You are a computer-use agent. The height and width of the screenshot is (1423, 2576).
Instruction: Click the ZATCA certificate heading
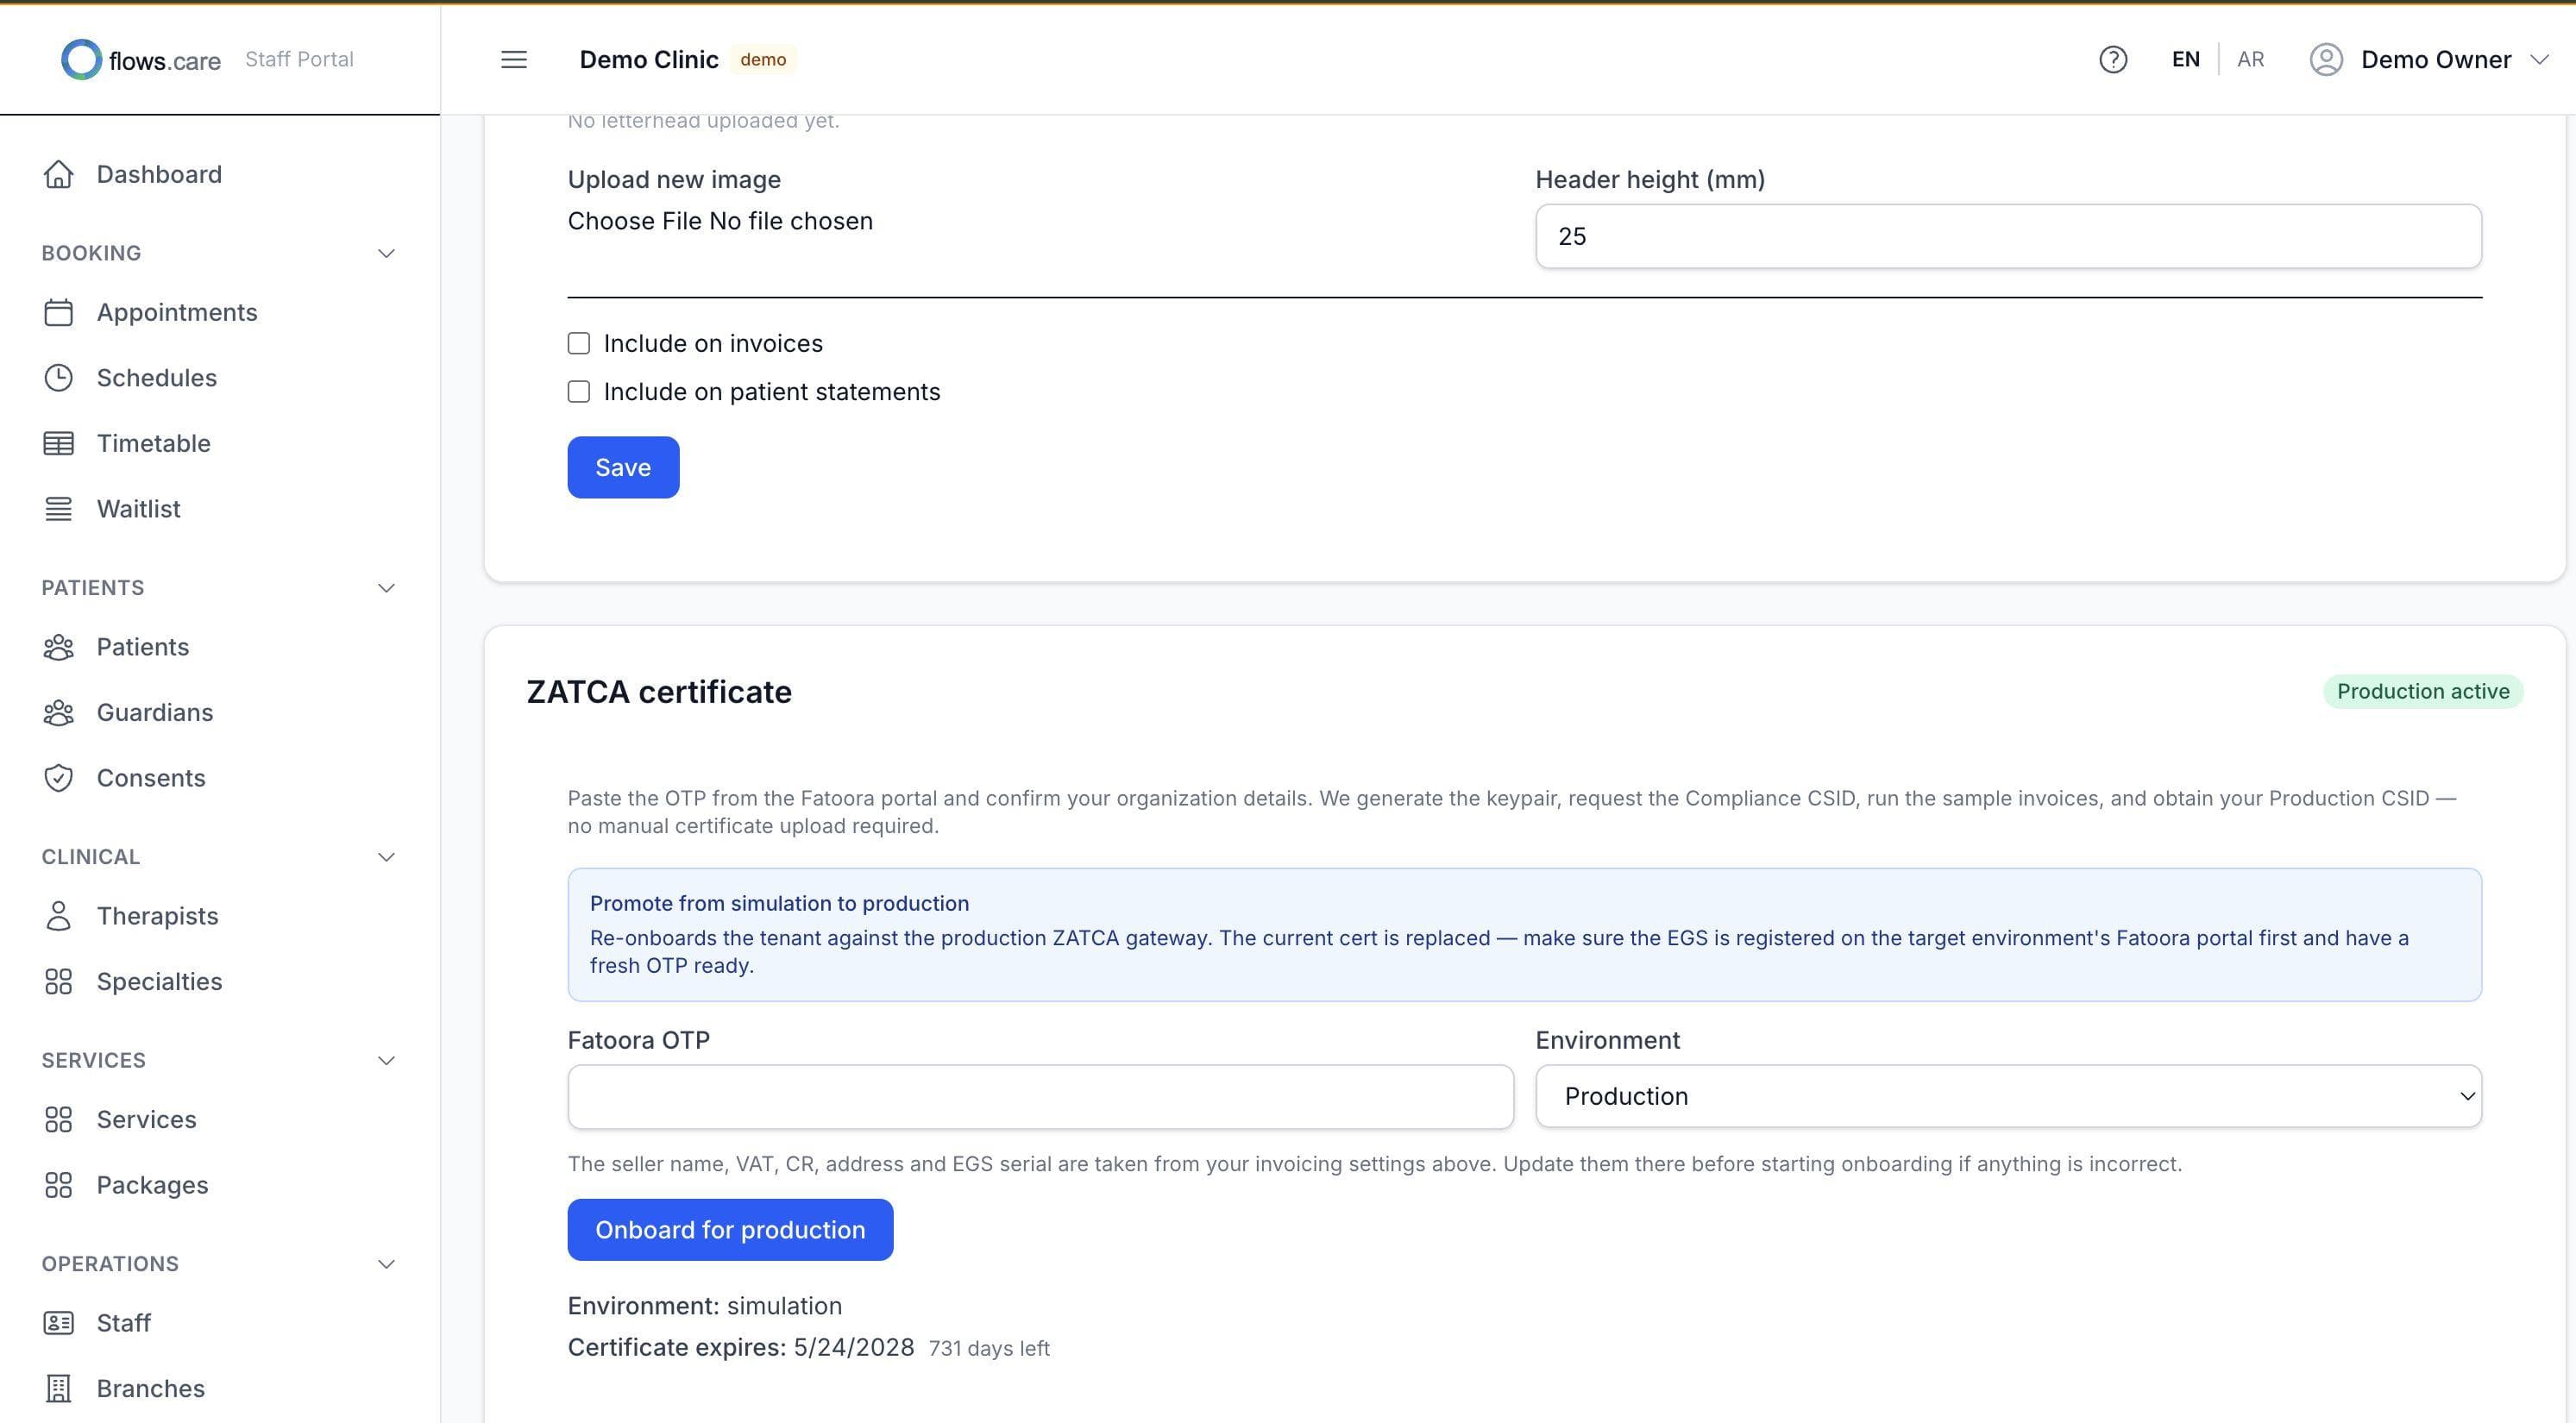click(x=659, y=692)
